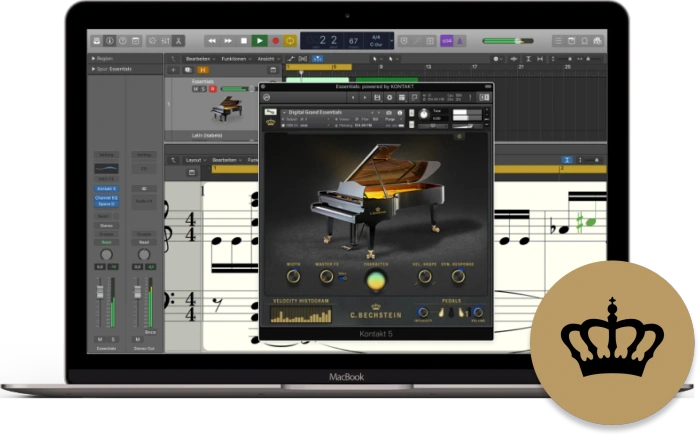Open the Loop Browser button
Image resolution: width=700 pixels, height=436 pixels.
click(584, 41)
